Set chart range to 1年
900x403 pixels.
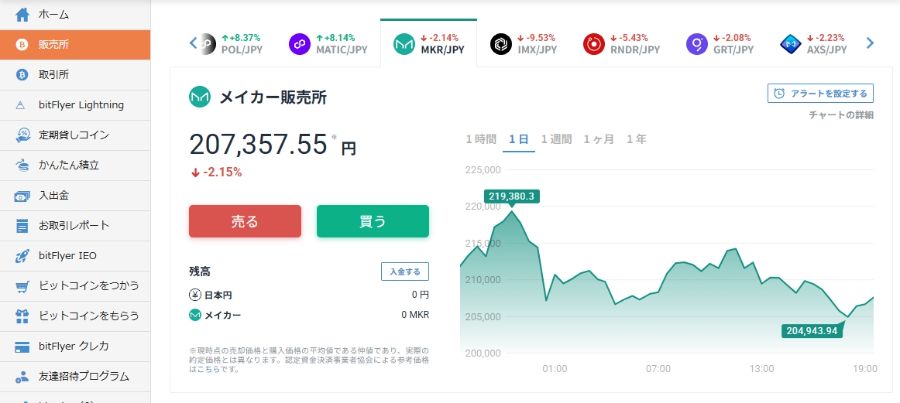coord(636,139)
